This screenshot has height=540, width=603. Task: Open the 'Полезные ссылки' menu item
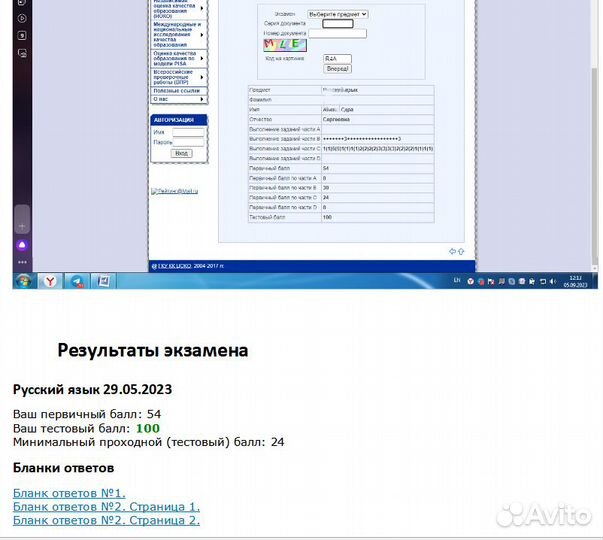point(179,91)
